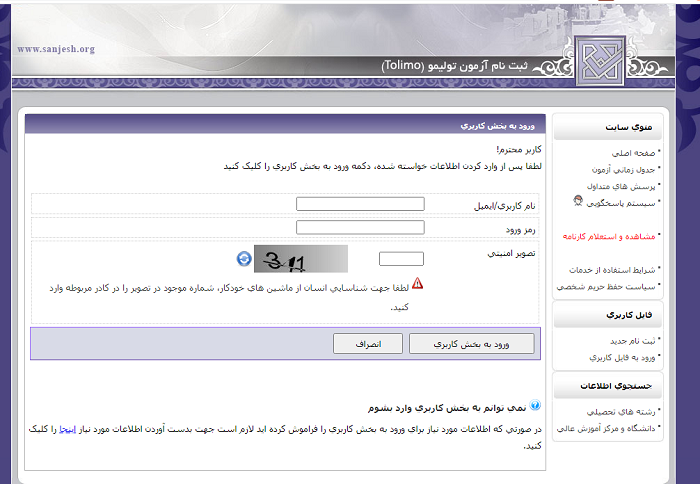The height and width of the screenshot is (484, 700).
Task: Open دانشگاه و مرکز آموزش عالی link
Action: click(x=606, y=429)
